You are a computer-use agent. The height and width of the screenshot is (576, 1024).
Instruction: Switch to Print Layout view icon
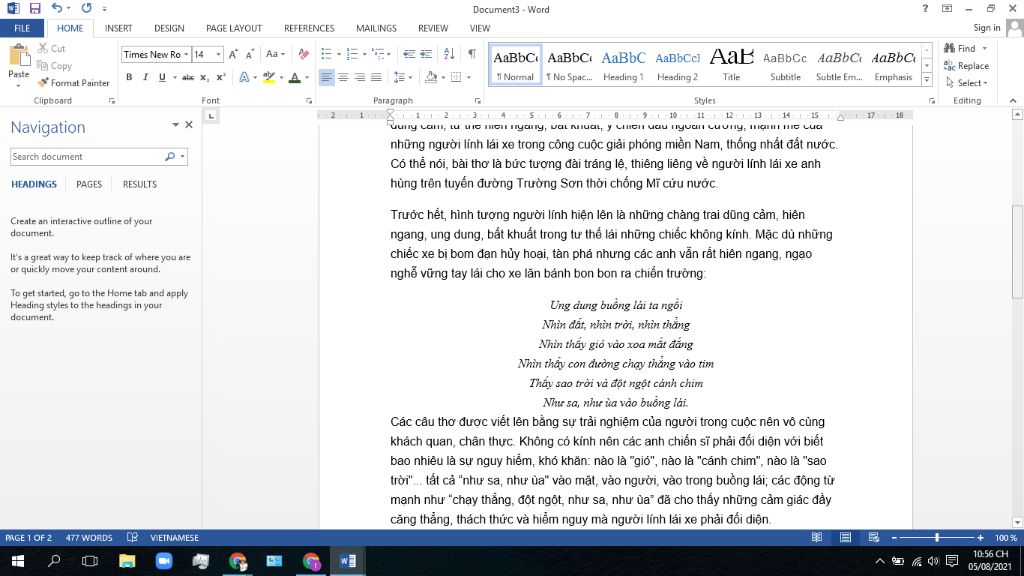[x=846, y=537]
